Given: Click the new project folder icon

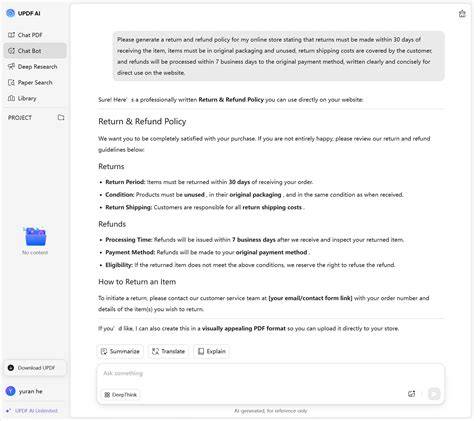Looking at the screenshot, I should (61, 117).
